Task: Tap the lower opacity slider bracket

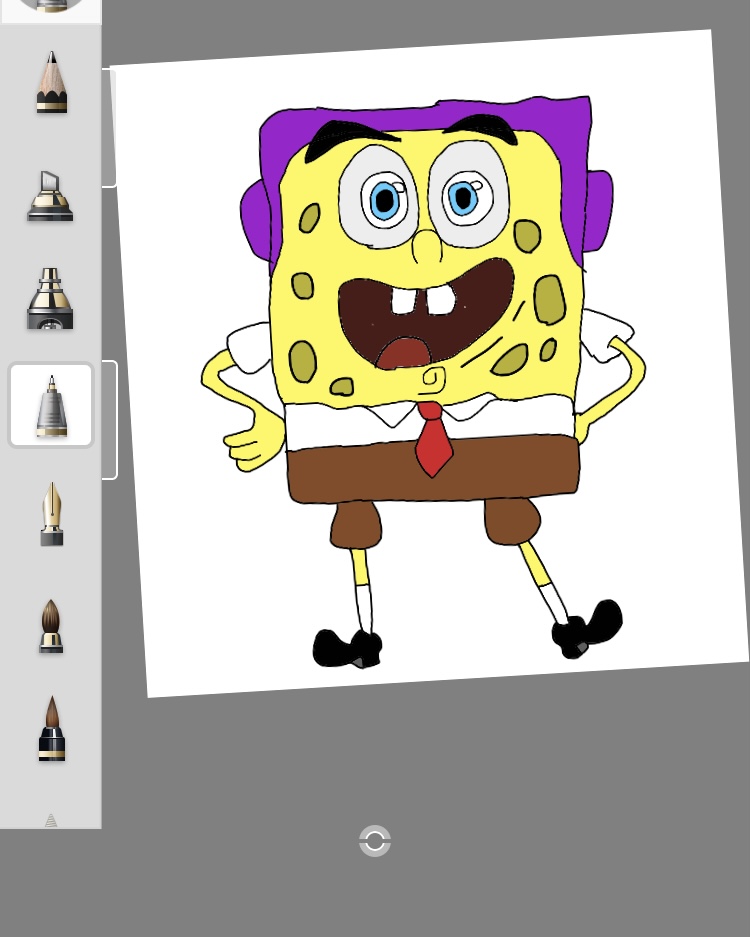Action: pyautogui.click(x=109, y=419)
